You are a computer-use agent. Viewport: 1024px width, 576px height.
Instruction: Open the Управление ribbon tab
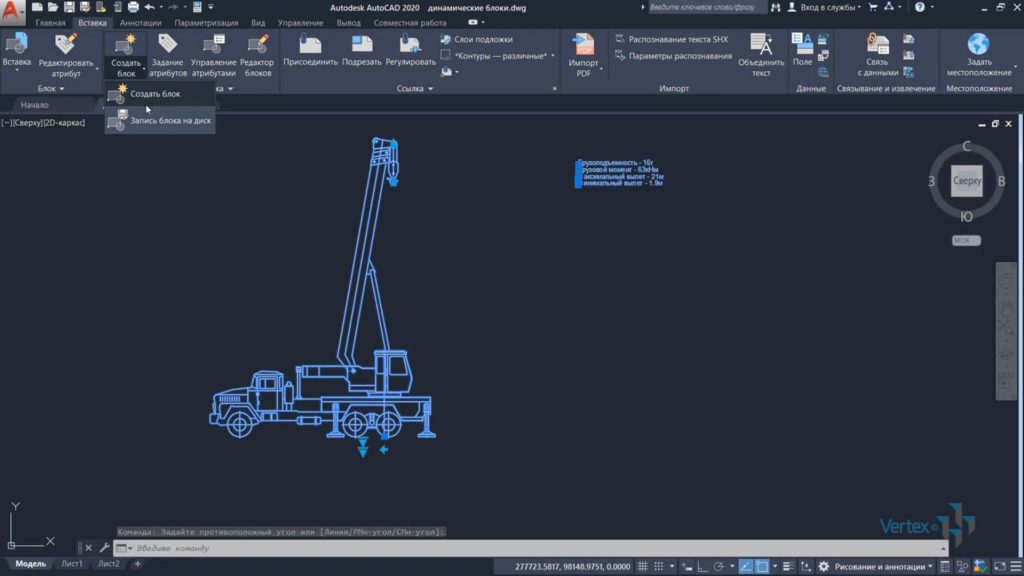tap(300, 23)
